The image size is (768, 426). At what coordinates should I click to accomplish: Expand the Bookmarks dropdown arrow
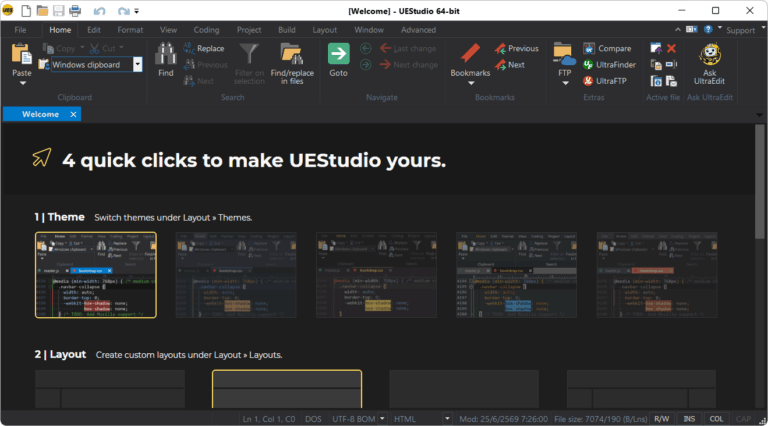[471, 83]
